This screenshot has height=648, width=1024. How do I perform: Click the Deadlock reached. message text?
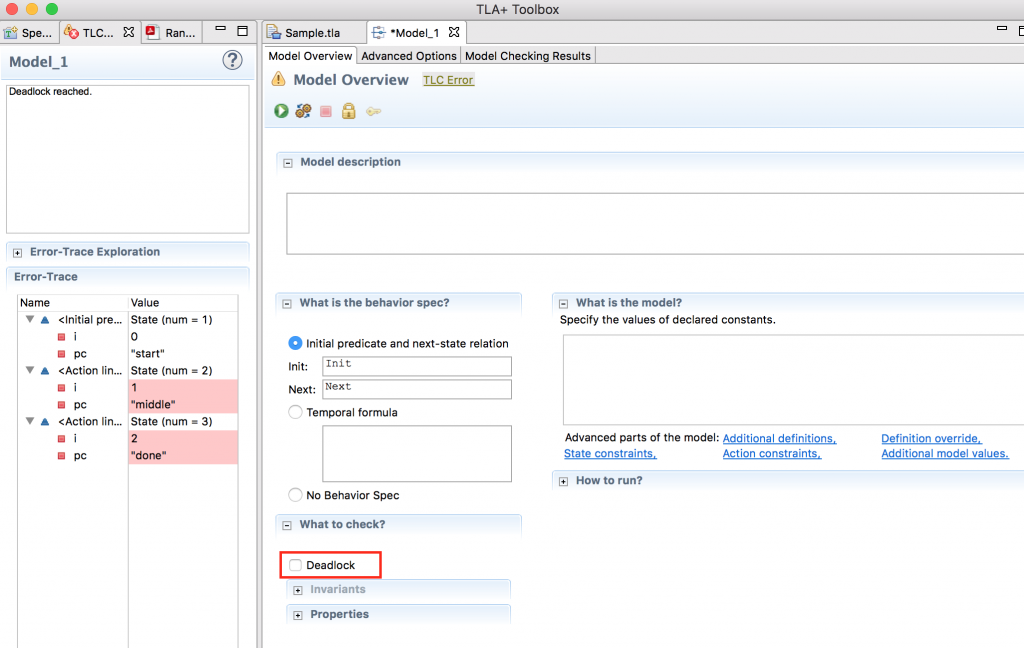50,91
